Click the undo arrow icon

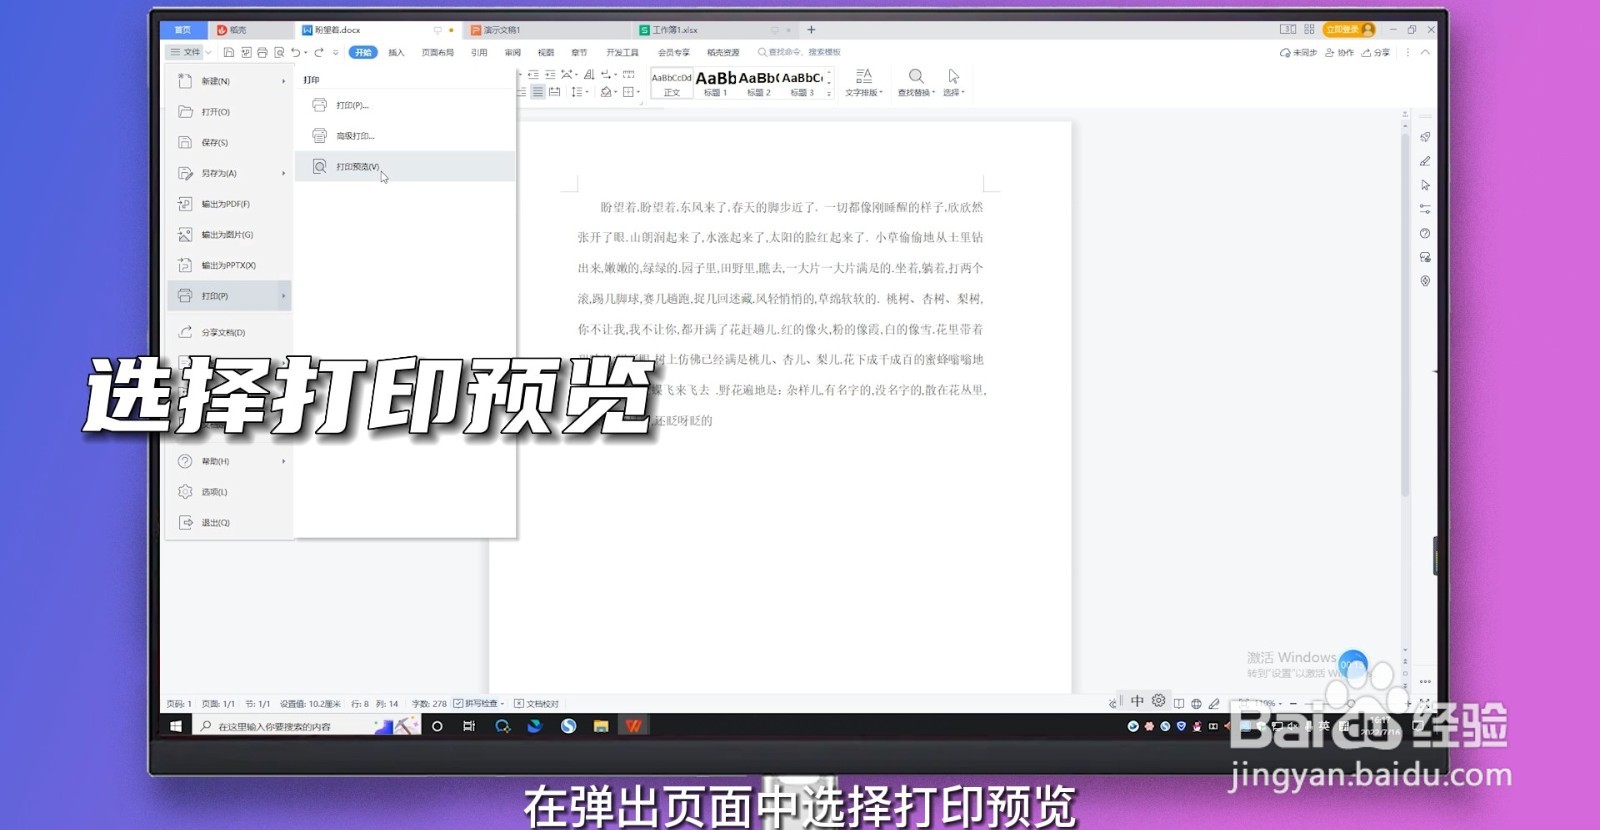tap(296, 52)
